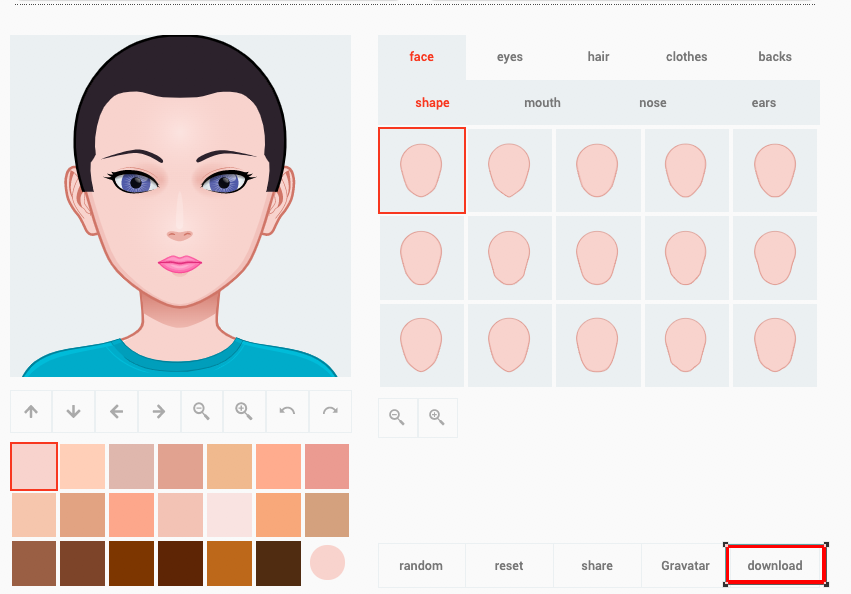This screenshot has width=851, height=594.
Task: Select the shape sub-tab
Action: pyautogui.click(x=433, y=103)
